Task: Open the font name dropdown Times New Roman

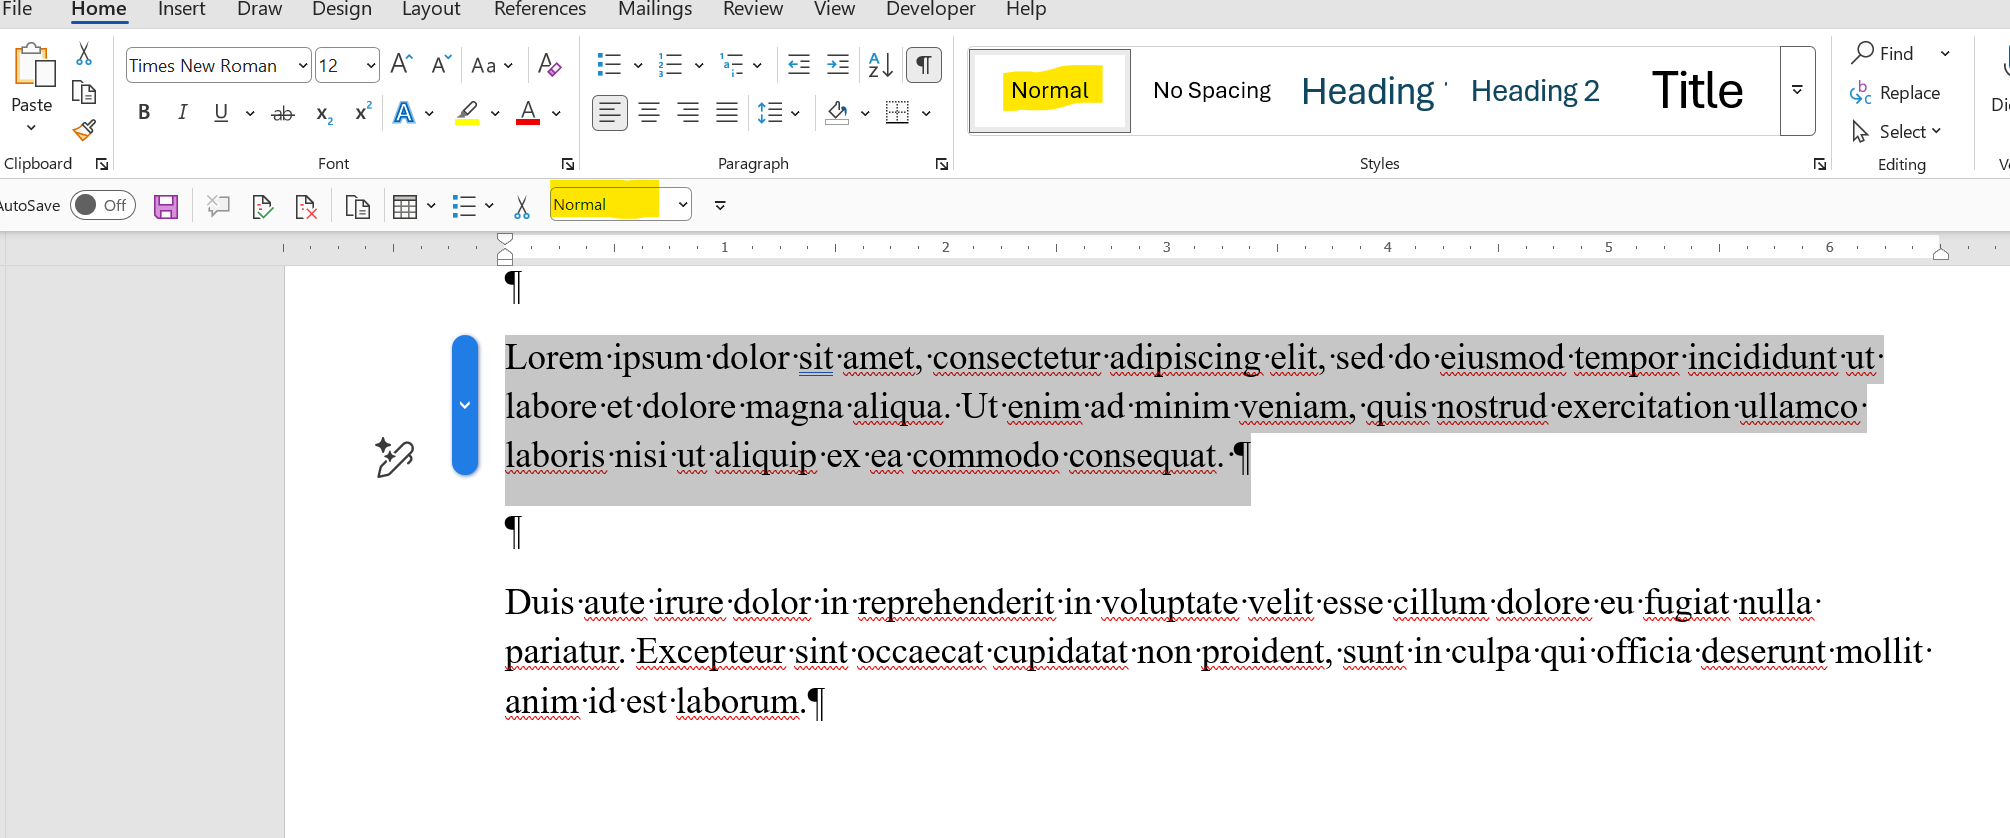Action: coord(303,66)
